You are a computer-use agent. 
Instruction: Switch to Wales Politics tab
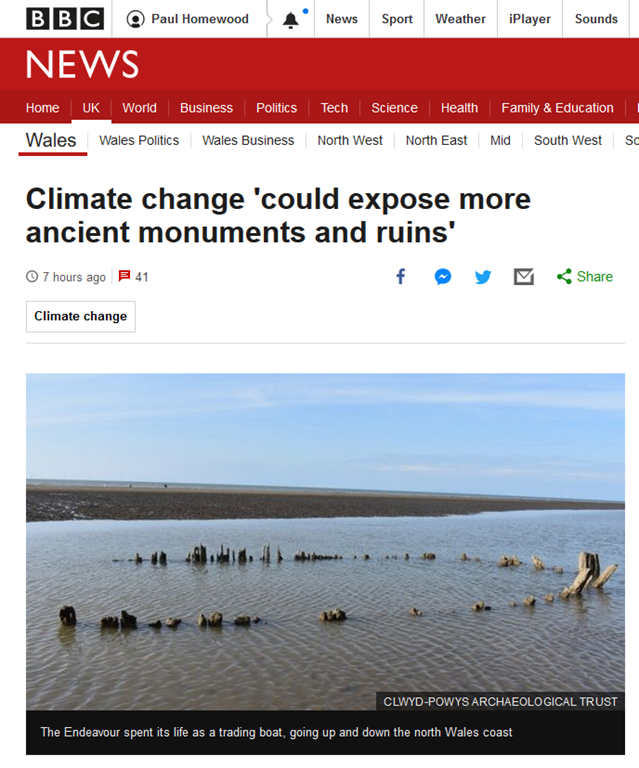[139, 141]
